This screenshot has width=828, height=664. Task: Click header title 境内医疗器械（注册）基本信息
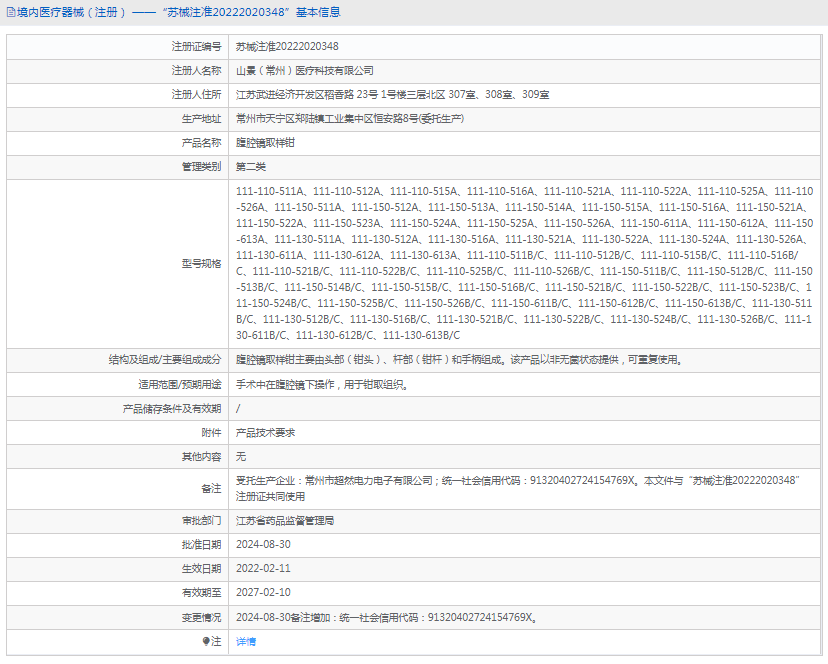click(179, 12)
